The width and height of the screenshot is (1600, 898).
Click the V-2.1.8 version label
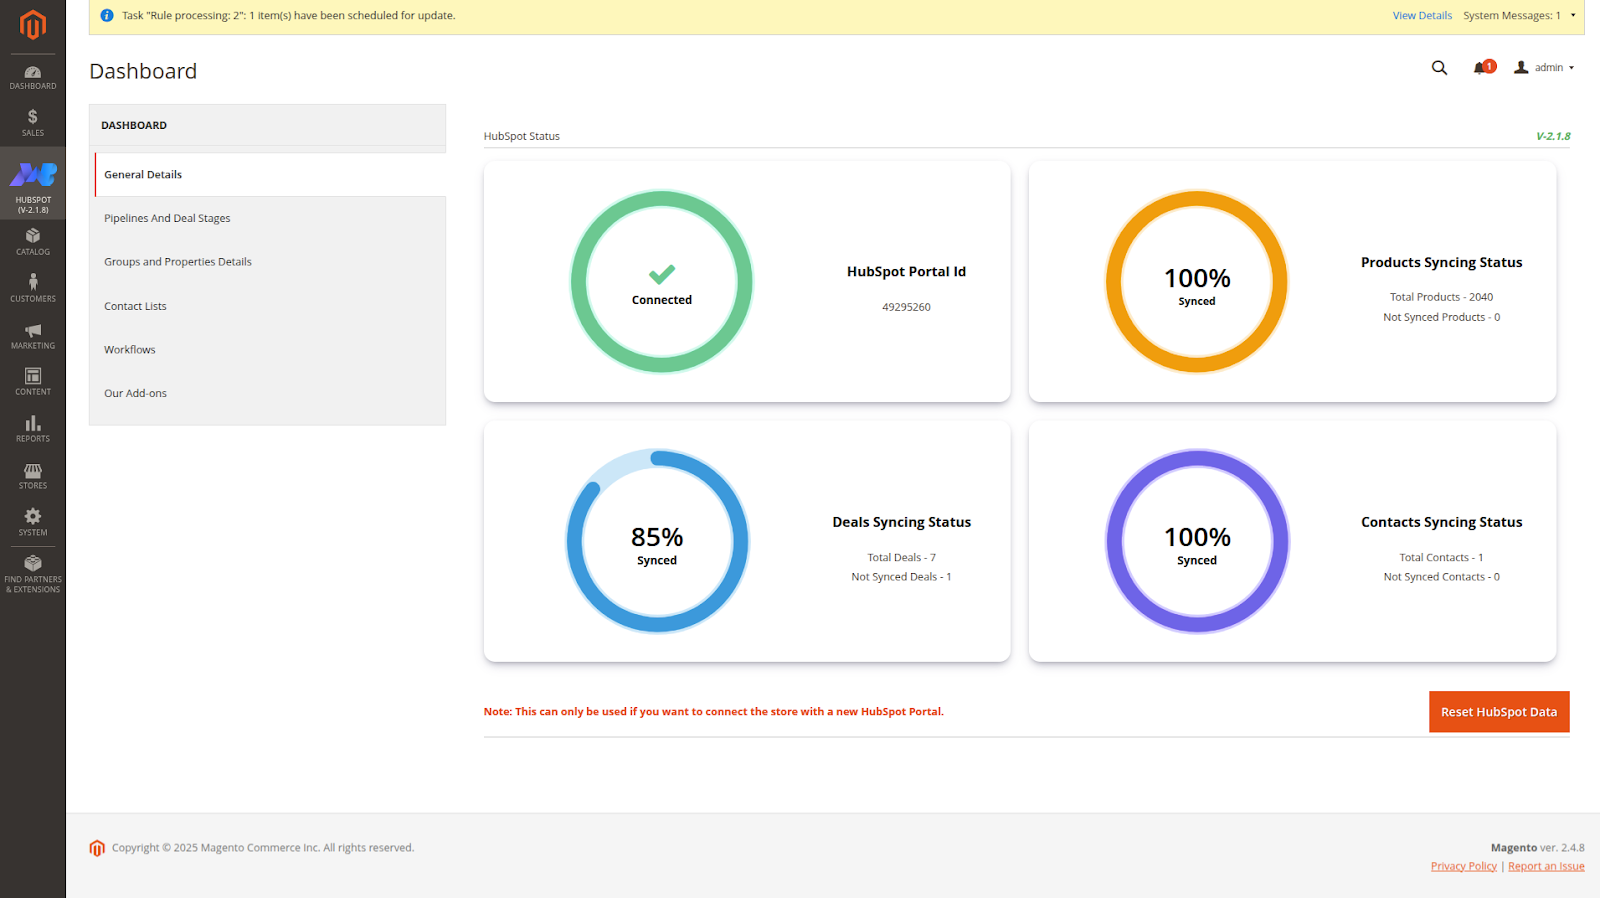tap(1553, 136)
